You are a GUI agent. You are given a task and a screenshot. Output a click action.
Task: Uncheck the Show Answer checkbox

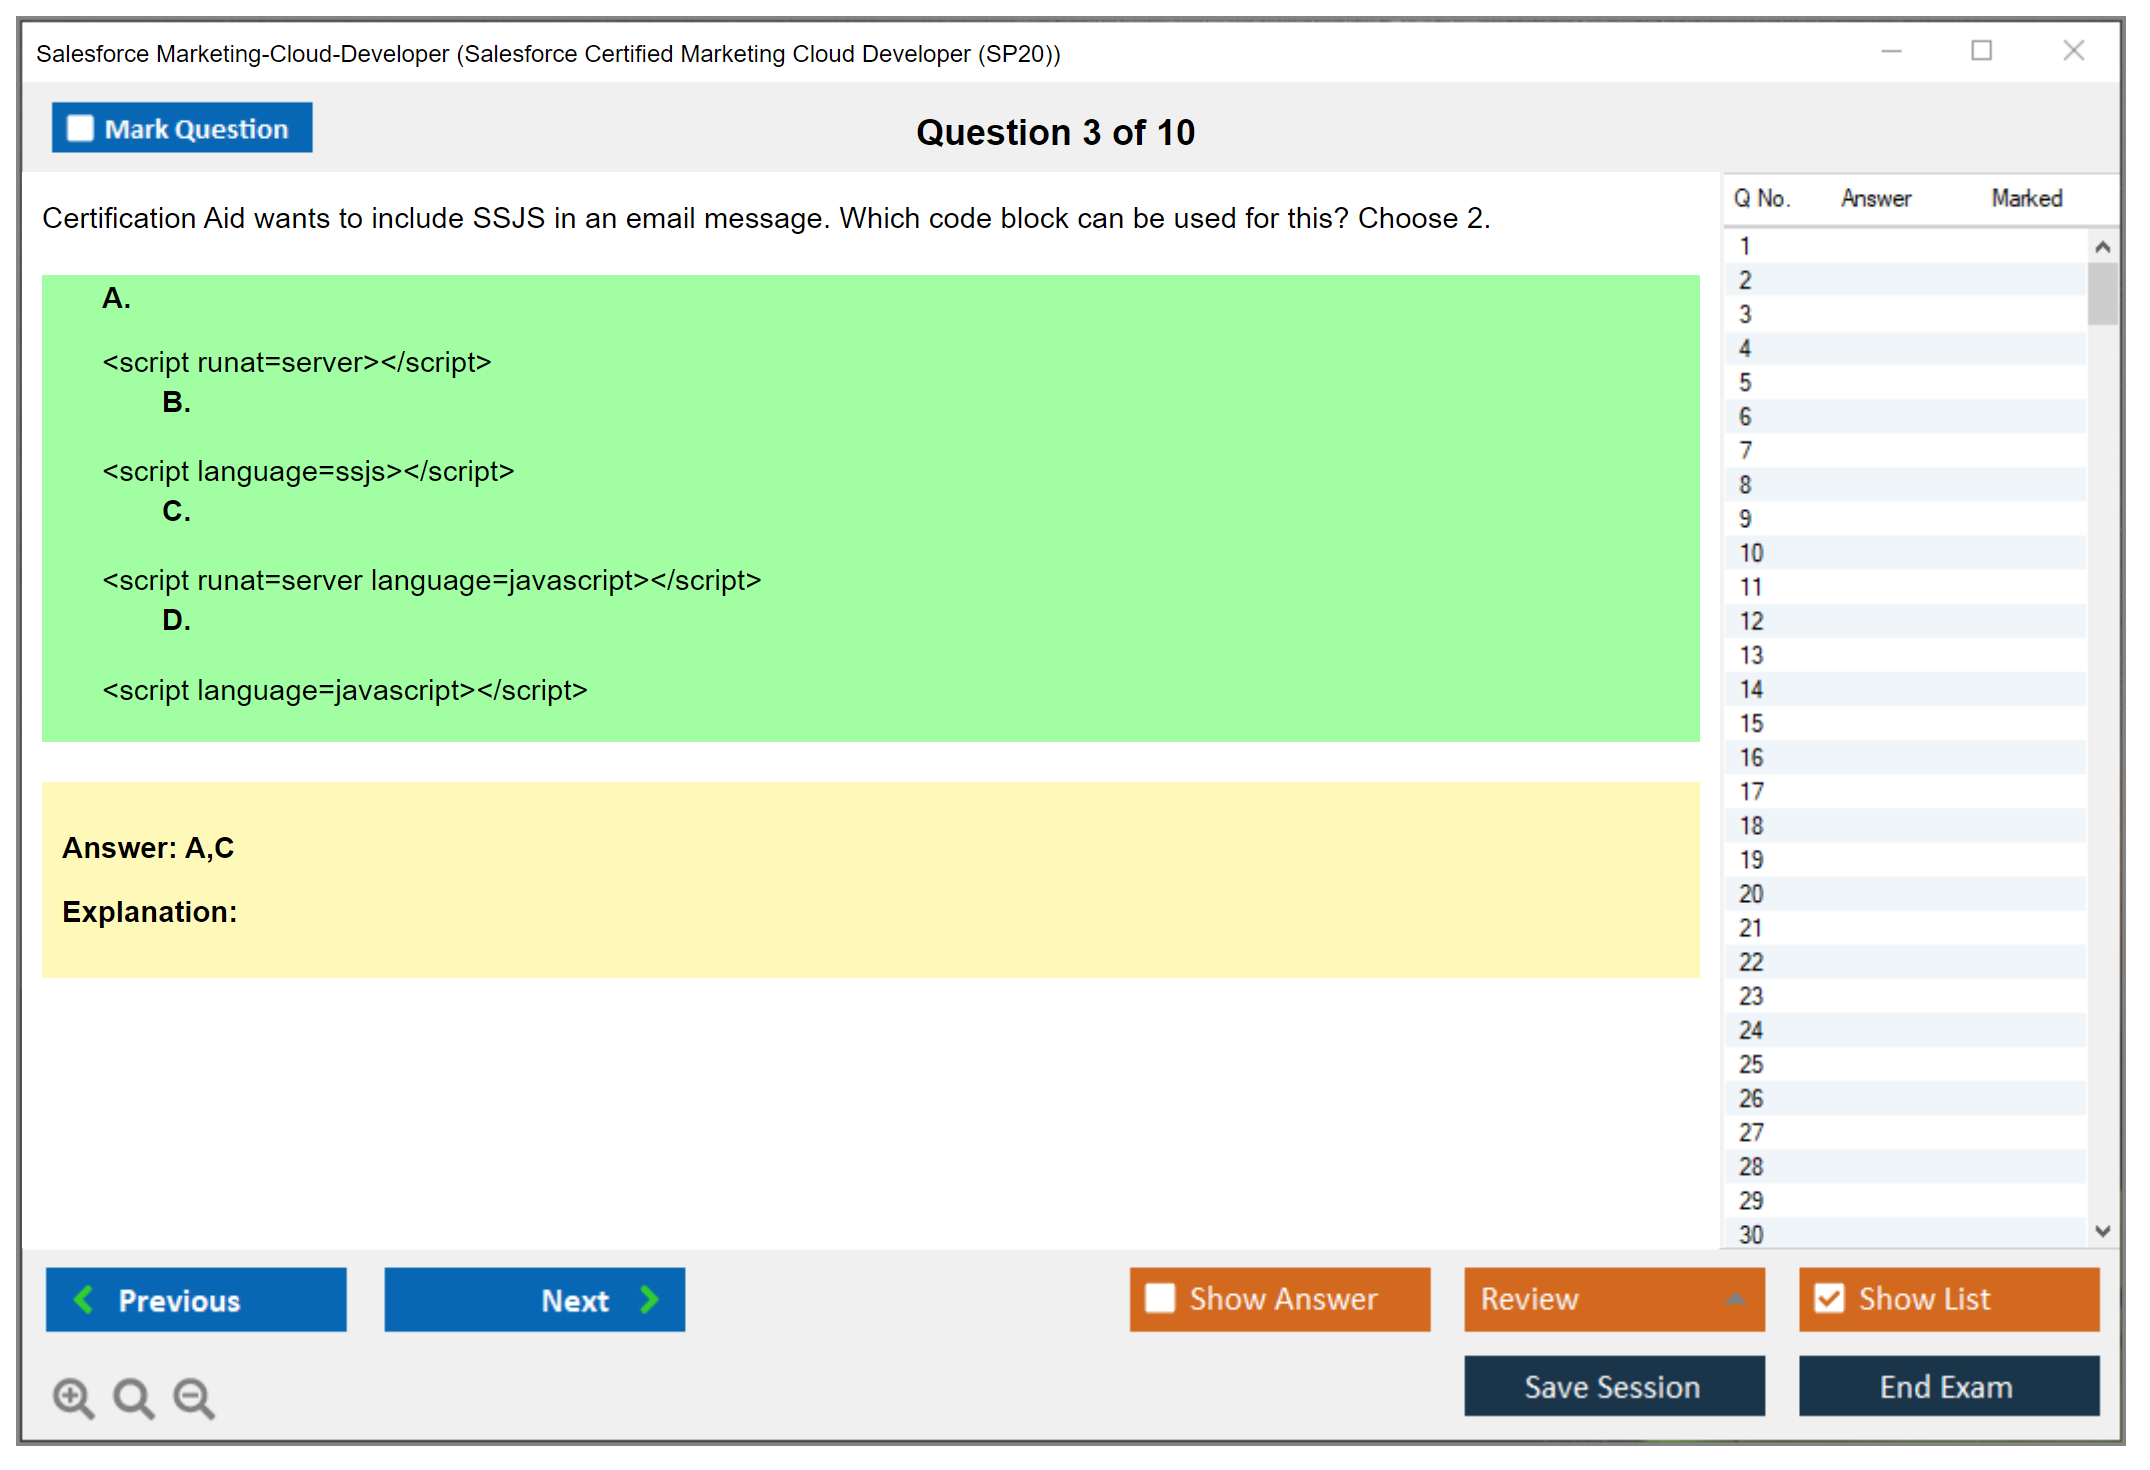click(1160, 1298)
